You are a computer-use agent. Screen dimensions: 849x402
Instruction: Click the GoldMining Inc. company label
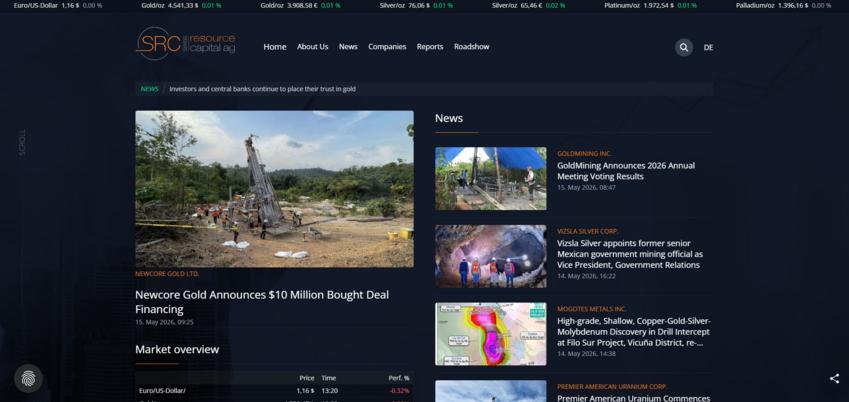click(584, 154)
